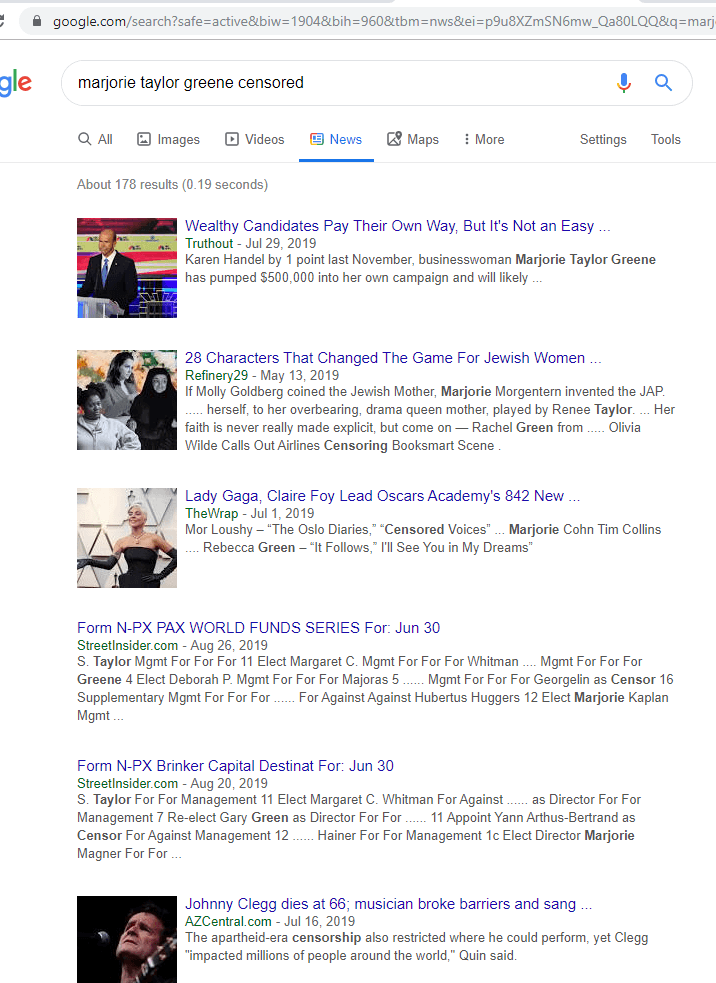Switch to the Images search tab
This screenshot has height=983, width=716.
tap(168, 140)
